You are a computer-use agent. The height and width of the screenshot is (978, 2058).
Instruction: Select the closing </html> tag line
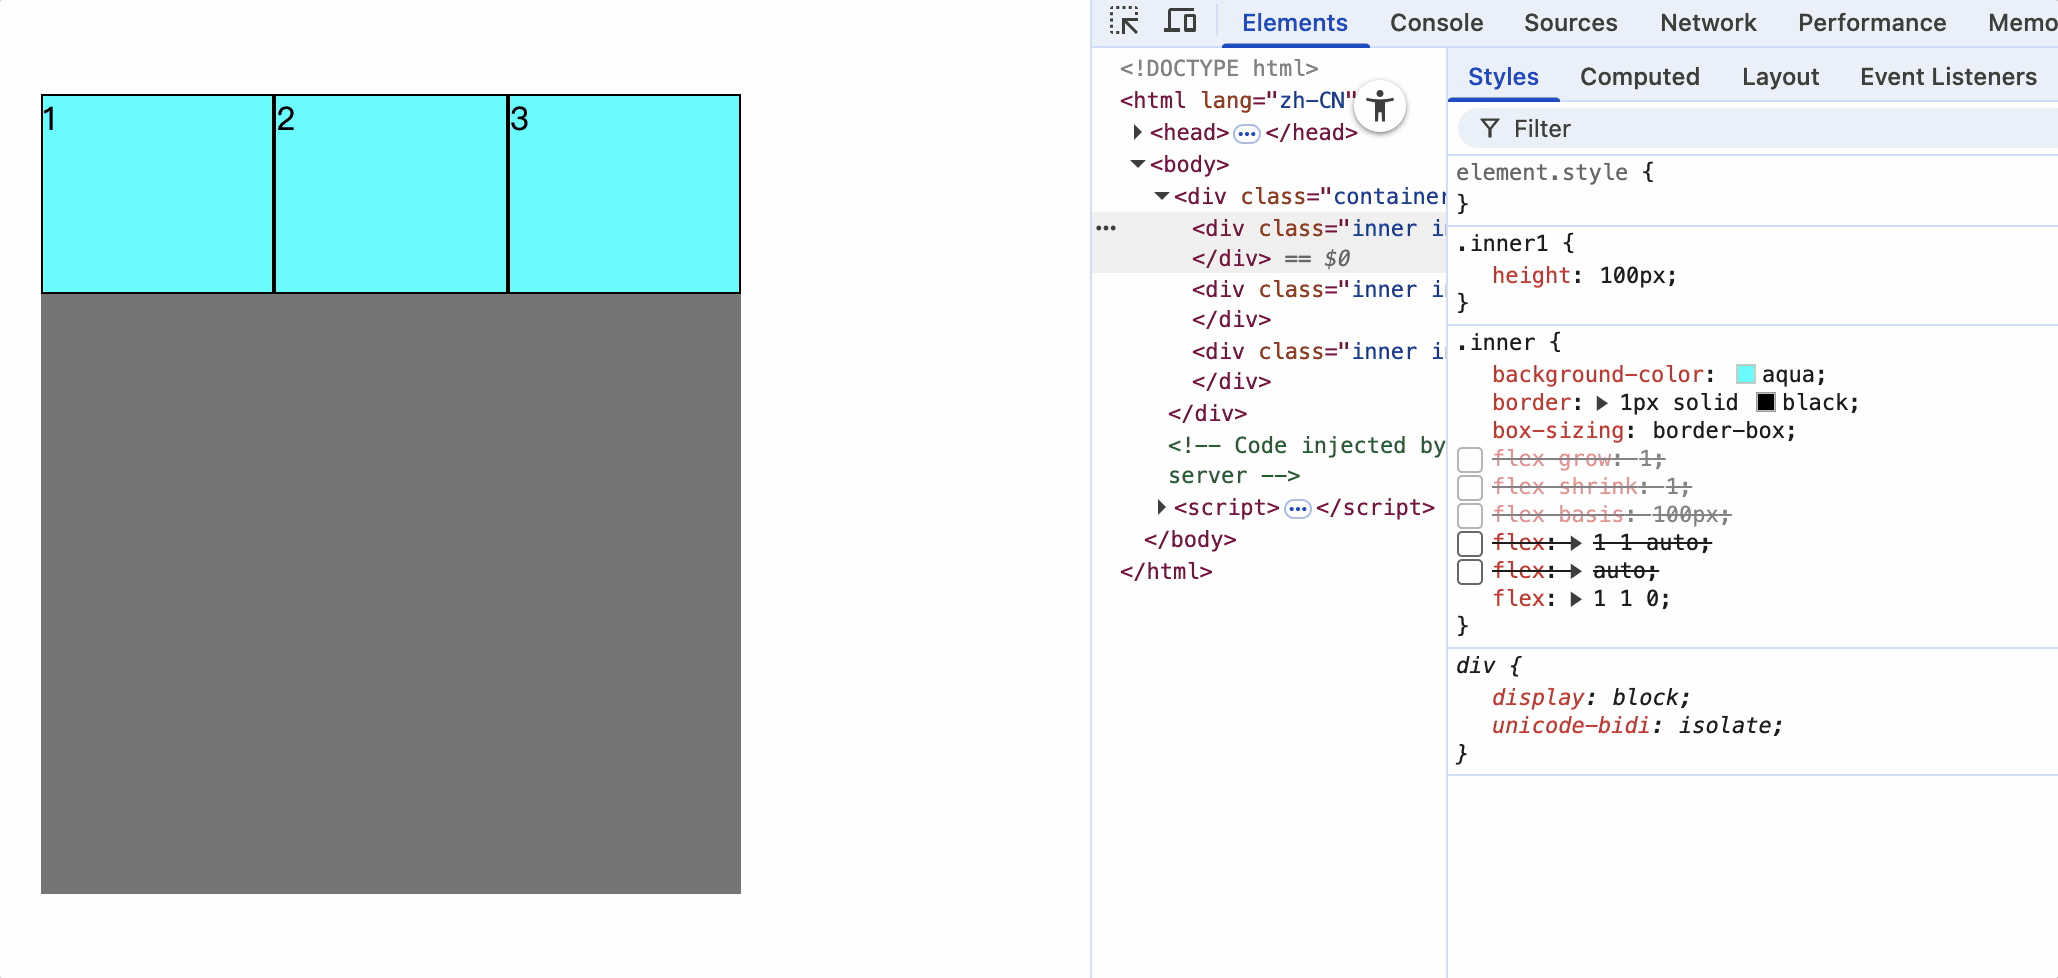click(1166, 571)
